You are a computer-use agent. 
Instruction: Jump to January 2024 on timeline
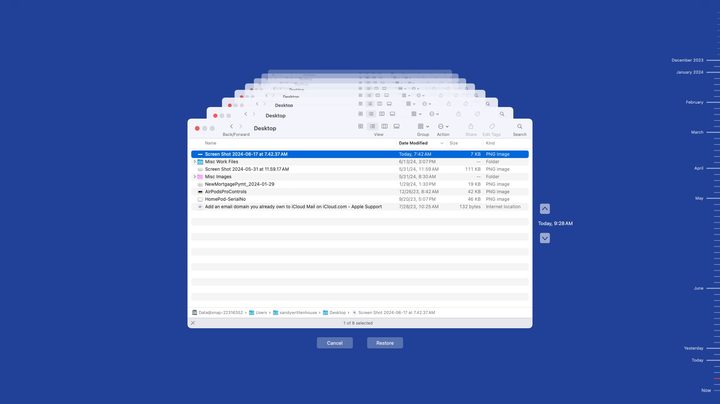pyautogui.click(x=690, y=72)
